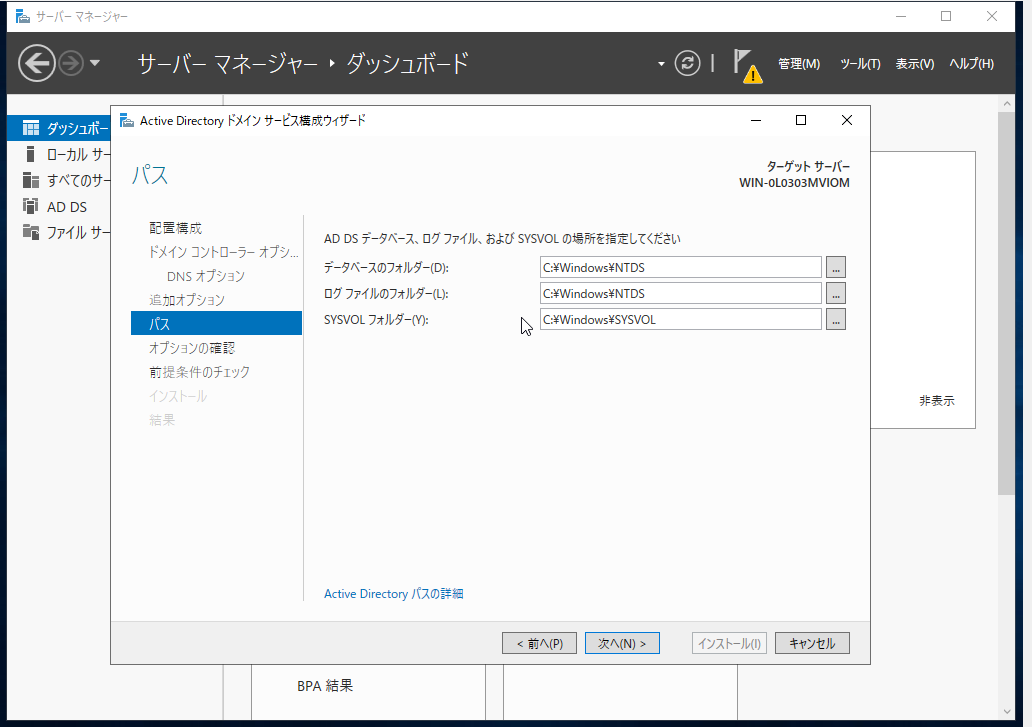Click the AD DS icon in sidebar
The image size is (1032, 727).
pyautogui.click(x=30, y=206)
